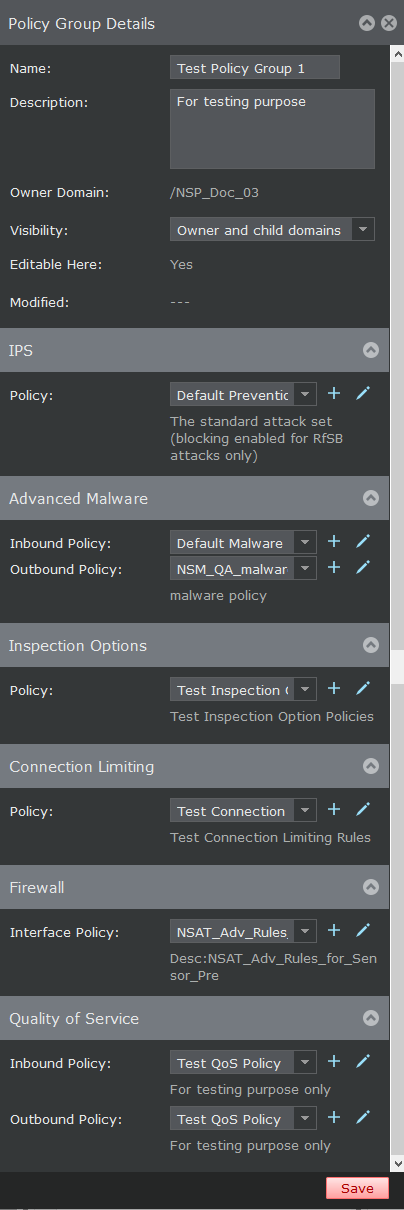Collapse the Quality of Service section
This screenshot has height=1210, width=404.
371,1018
